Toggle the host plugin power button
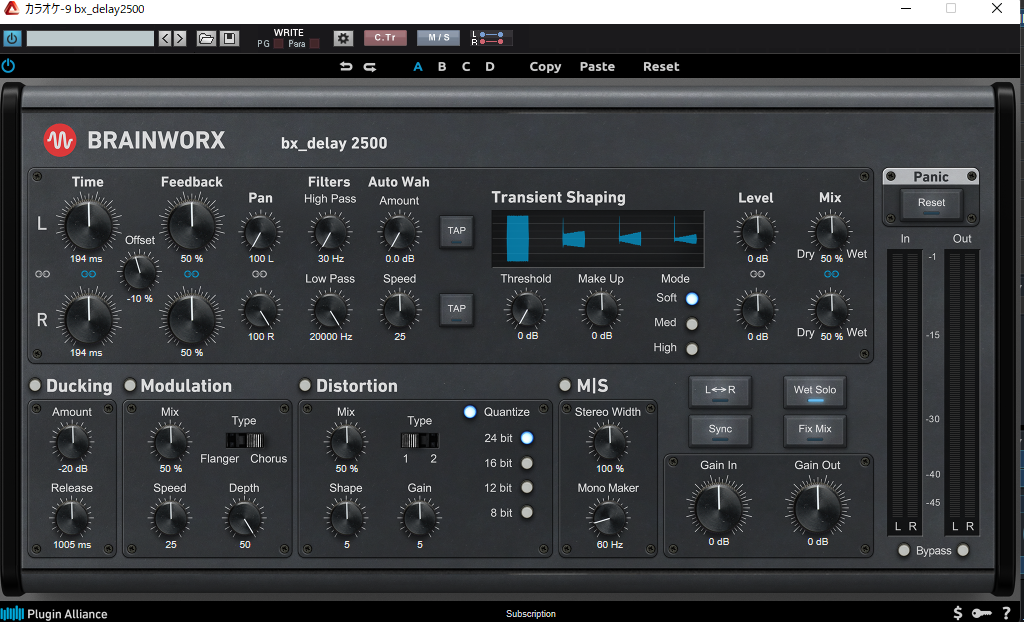The width and height of the screenshot is (1024, 622). pos(12,39)
